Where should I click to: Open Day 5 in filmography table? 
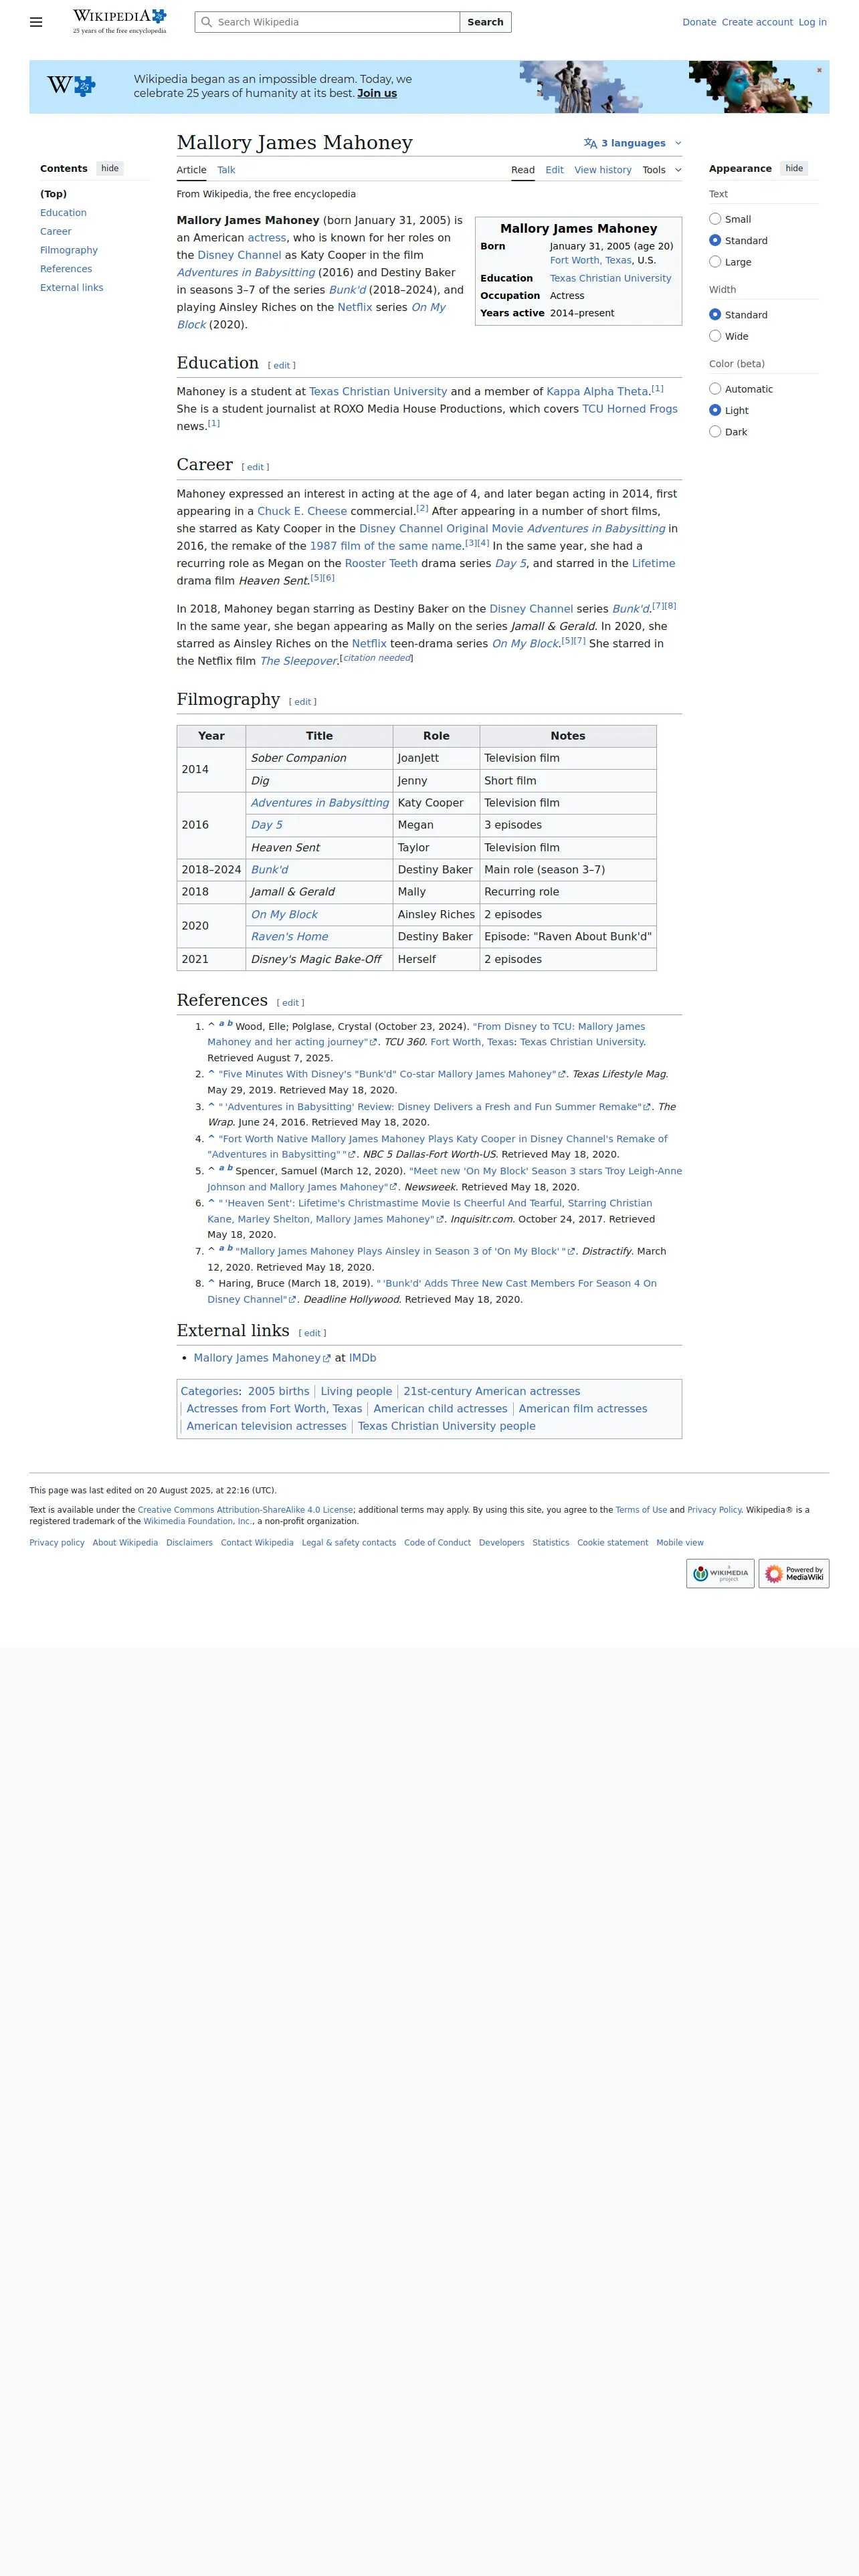tap(267, 825)
